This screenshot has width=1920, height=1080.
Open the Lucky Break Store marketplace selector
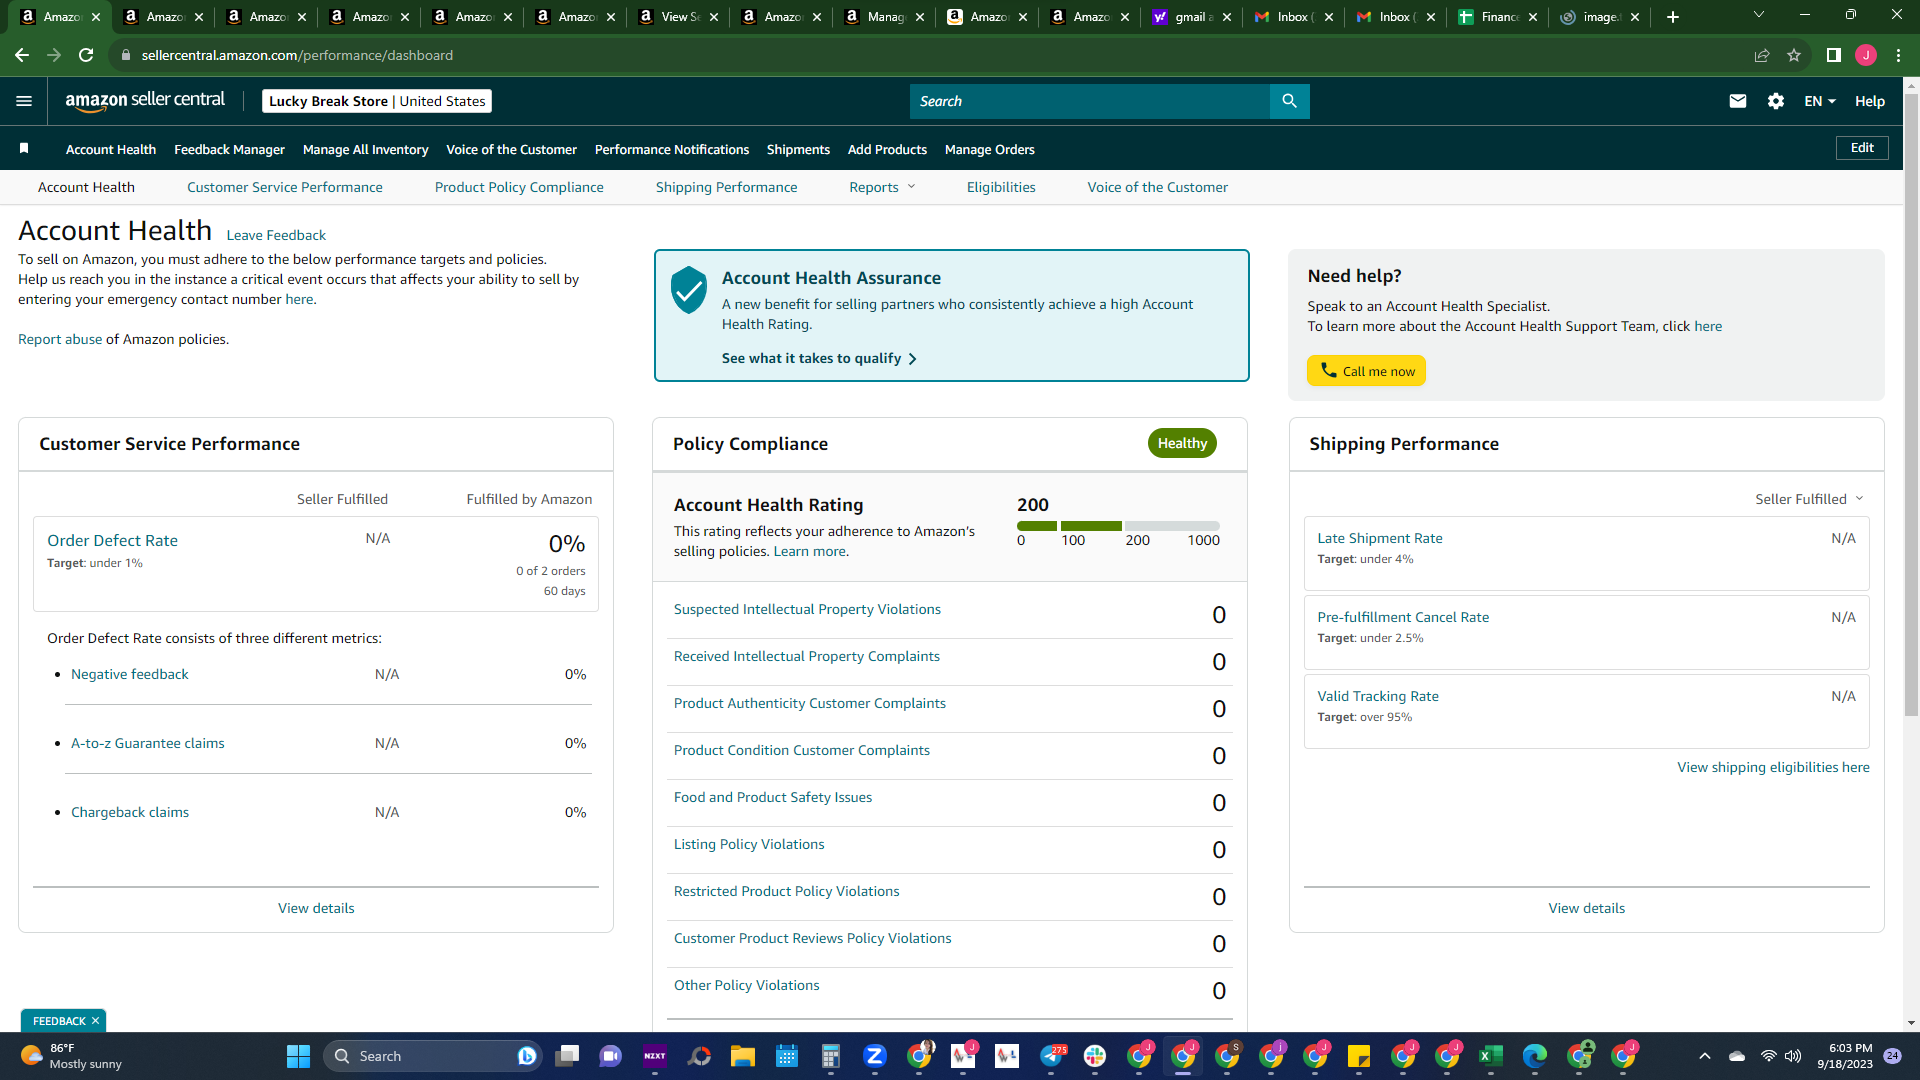pos(377,101)
